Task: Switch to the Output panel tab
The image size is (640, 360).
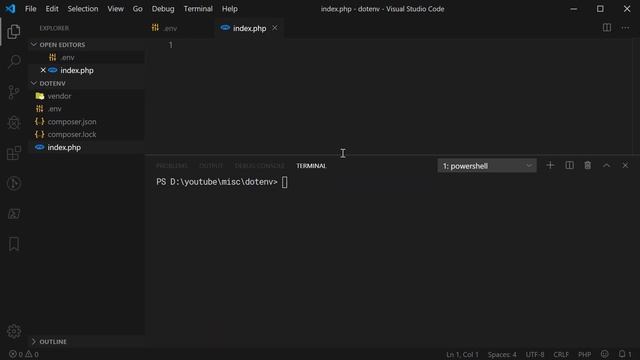Action: pyautogui.click(x=211, y=166)
